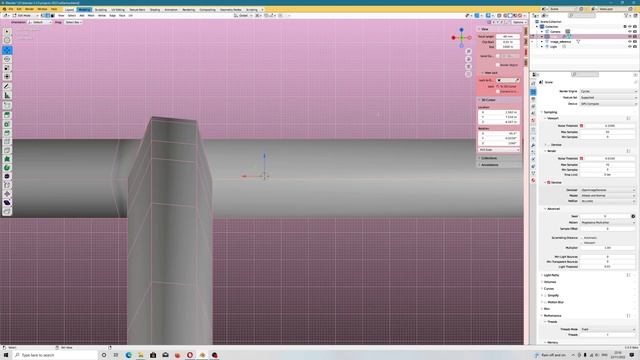The image size is (640, 360).
Task: Open the Orientation Default dropdown
Action: [x=40, y=22]
